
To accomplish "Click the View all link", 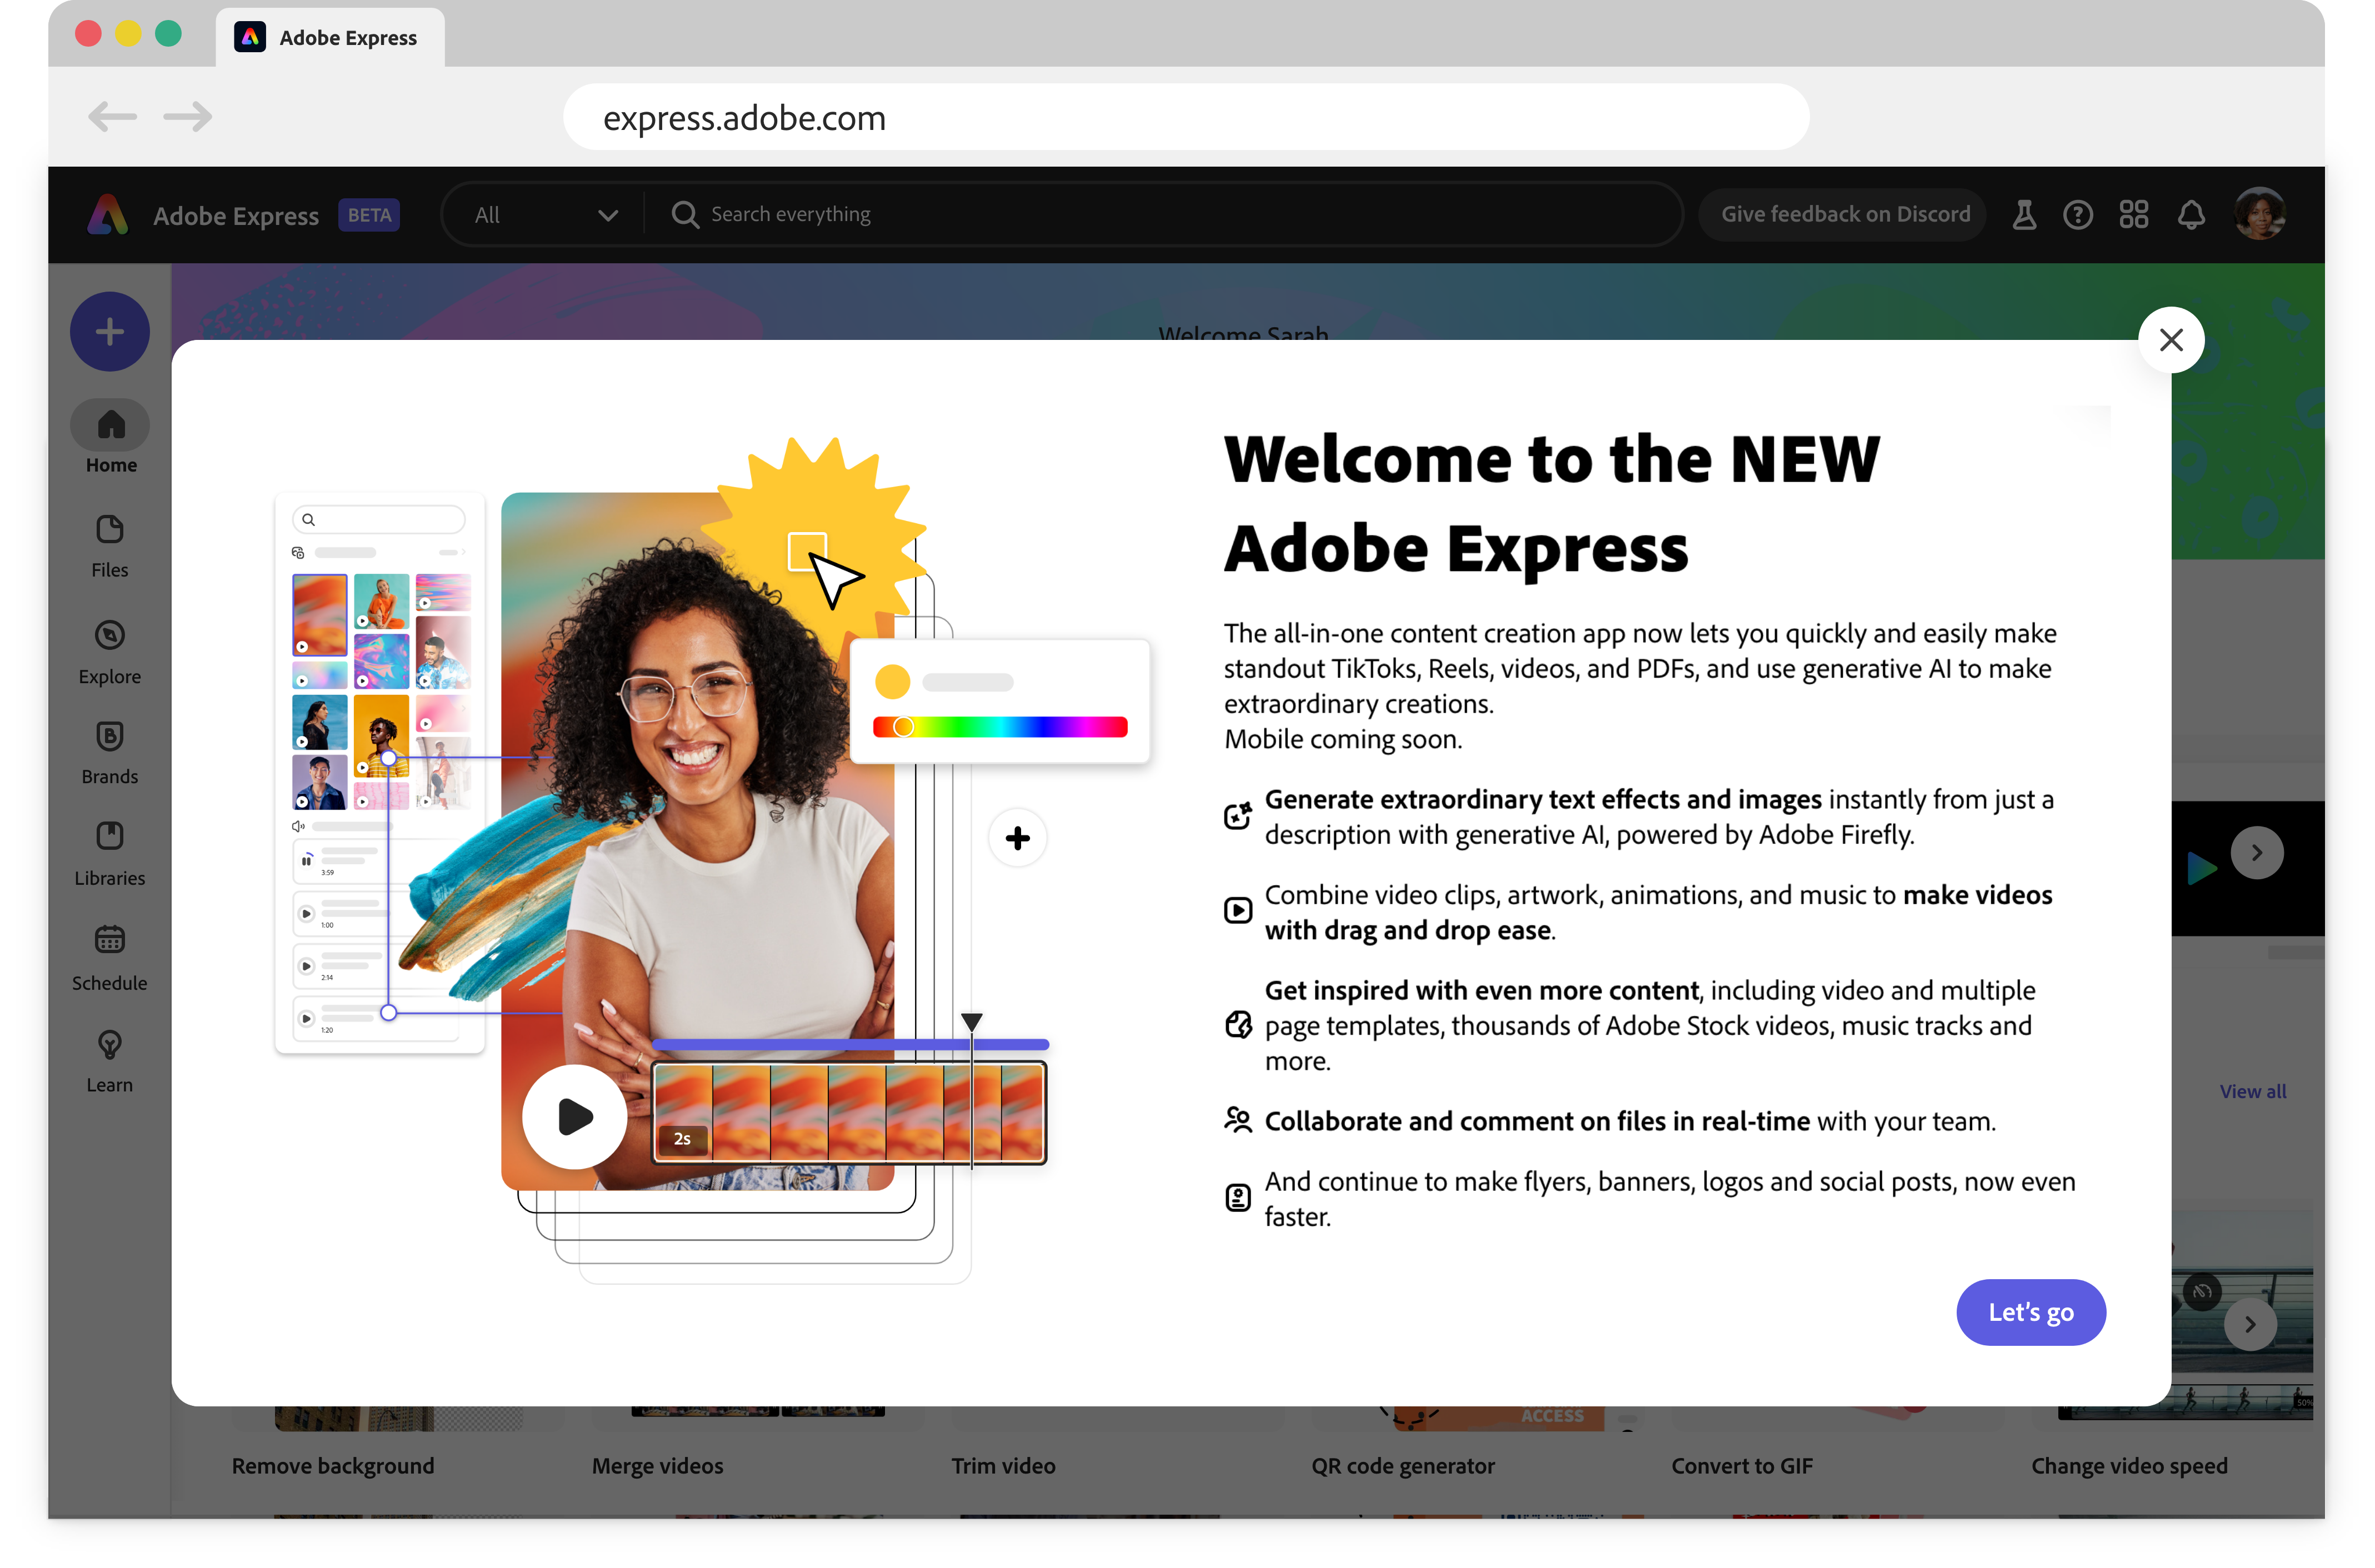I will 2252,1091.
